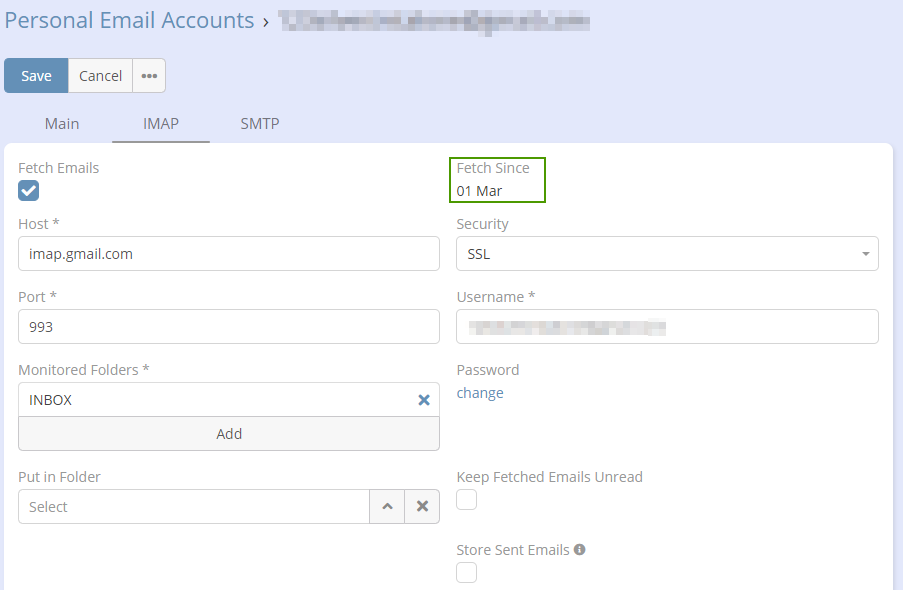
Task: Clear the Put in Folder selection
Action: [x=422, y=507]
